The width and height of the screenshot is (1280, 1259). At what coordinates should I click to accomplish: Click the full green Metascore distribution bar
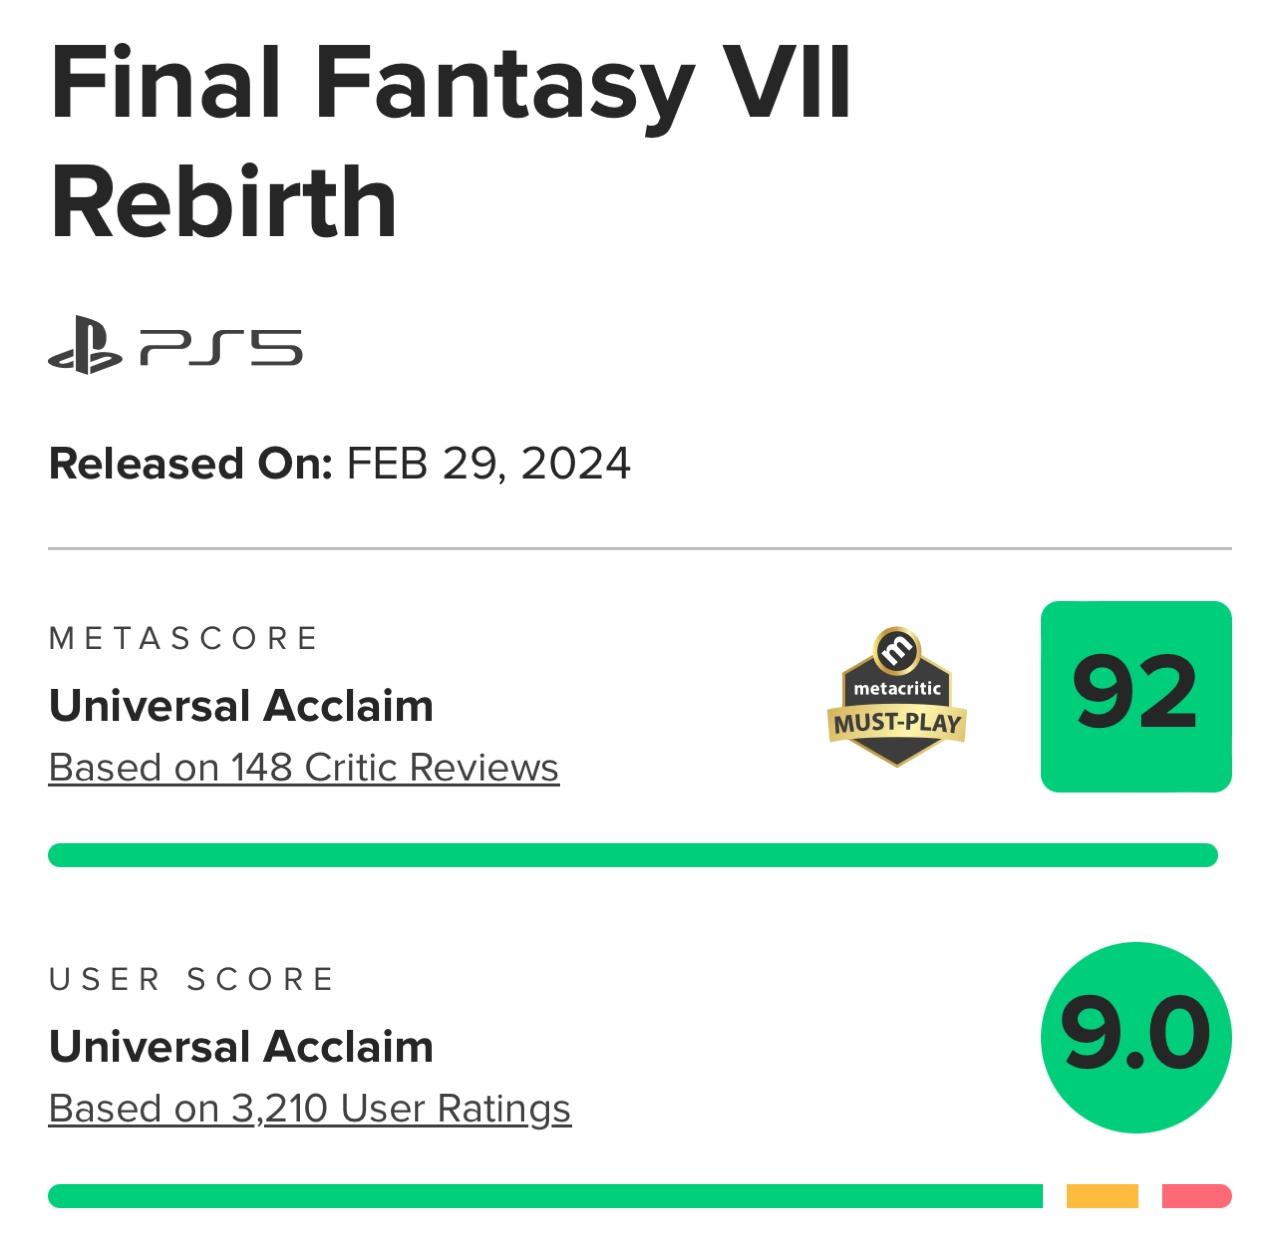click(x=632, y=855)
